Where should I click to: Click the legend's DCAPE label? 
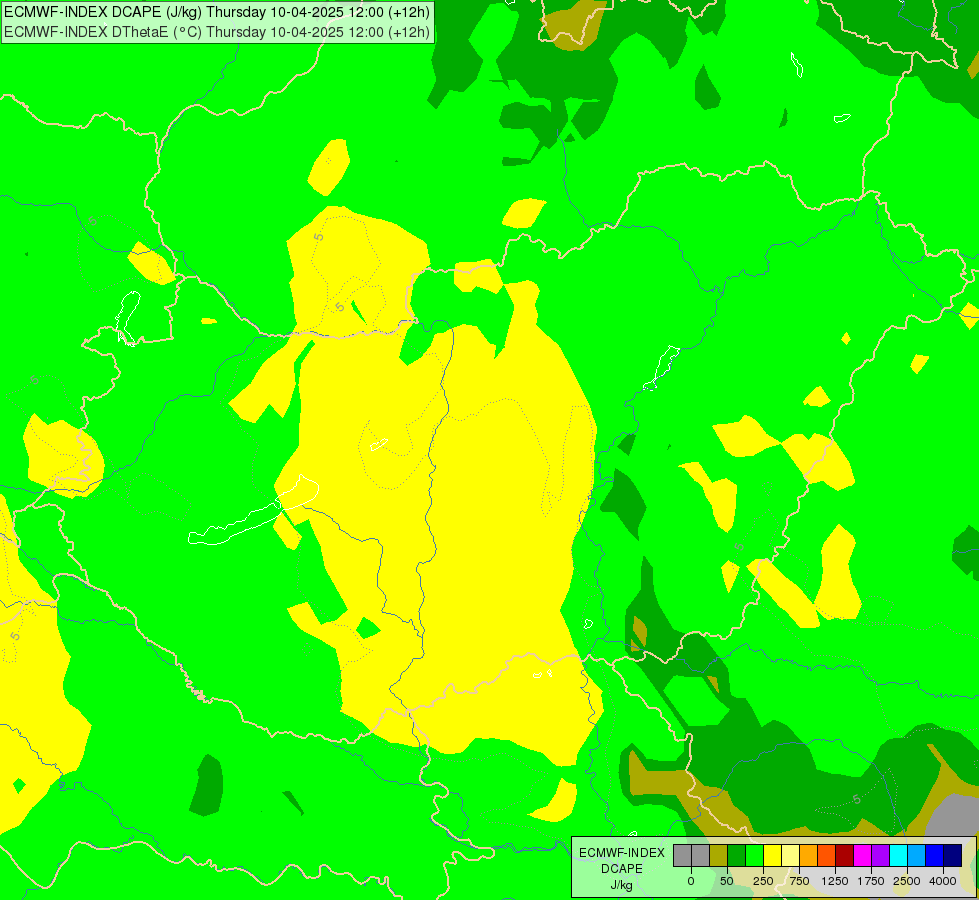(622, 869)
